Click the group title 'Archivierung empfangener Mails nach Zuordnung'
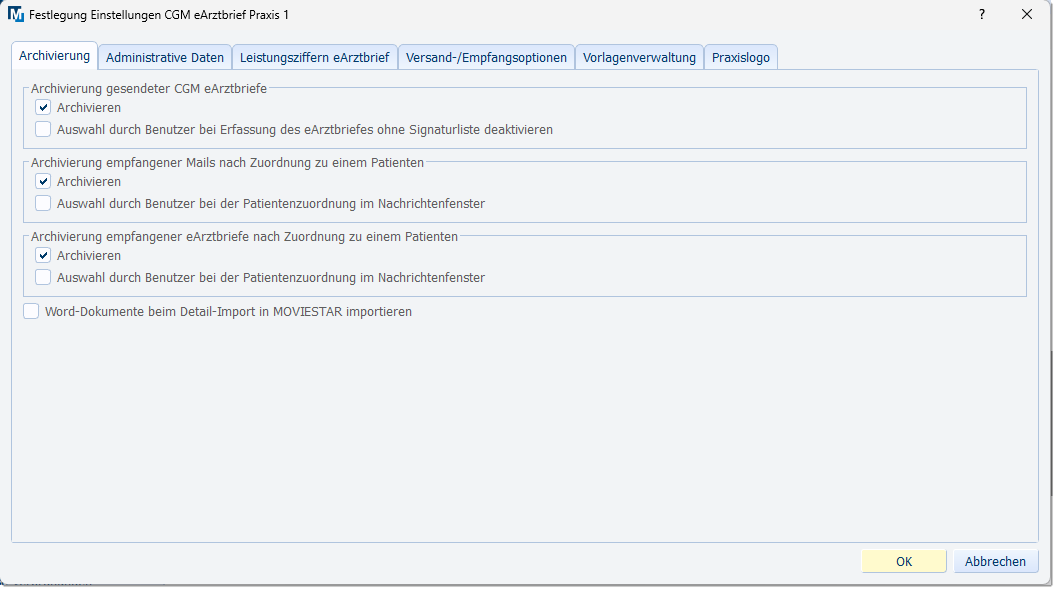Viewport: 1056px width, 589px height. [228, 162]
